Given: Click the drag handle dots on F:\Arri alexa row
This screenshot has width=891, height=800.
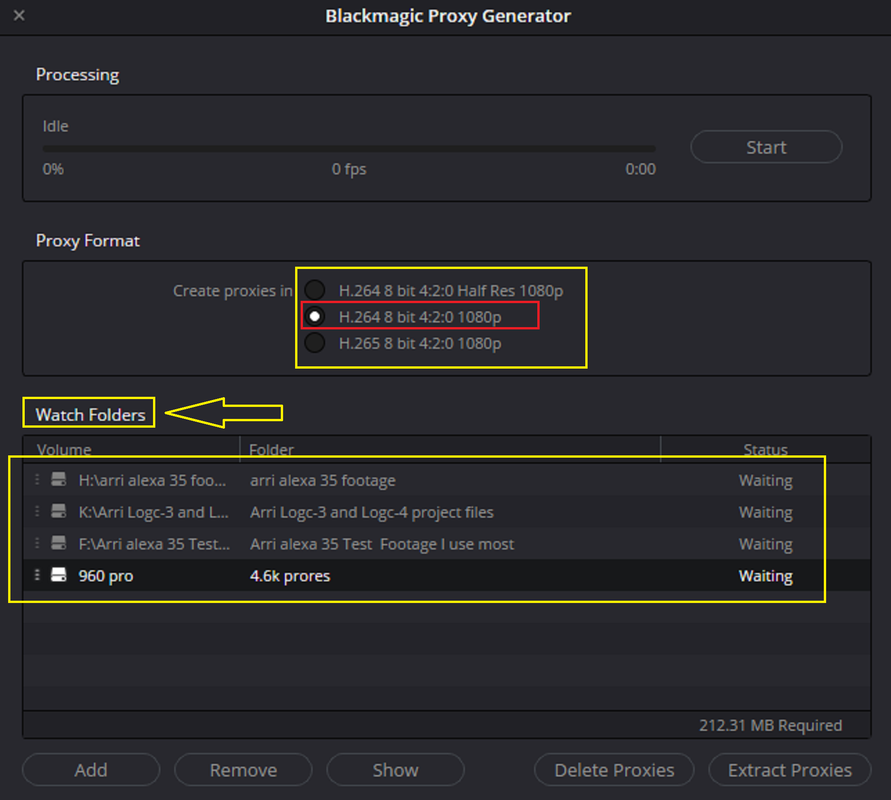Looking at the screenshot, I should tap(37, 543).
